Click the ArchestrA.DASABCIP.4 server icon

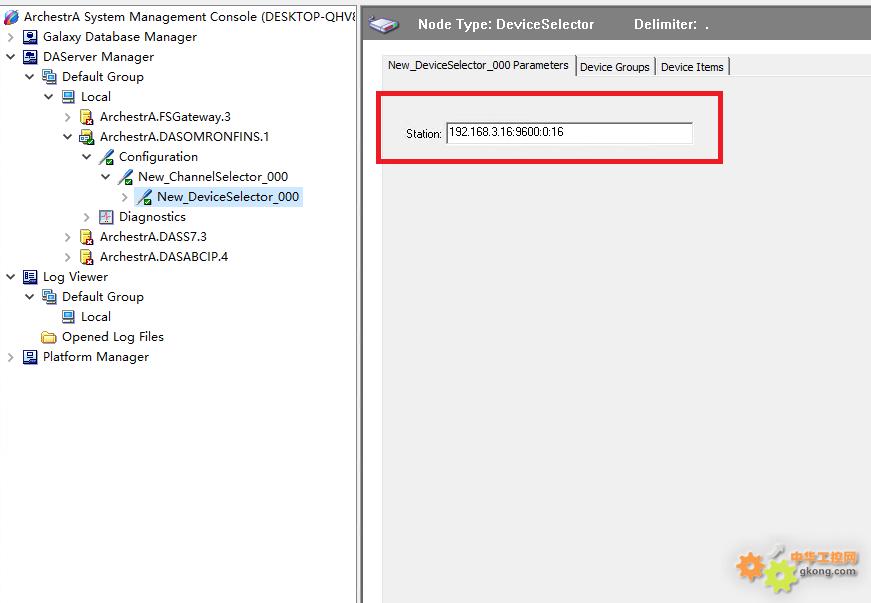87,257
